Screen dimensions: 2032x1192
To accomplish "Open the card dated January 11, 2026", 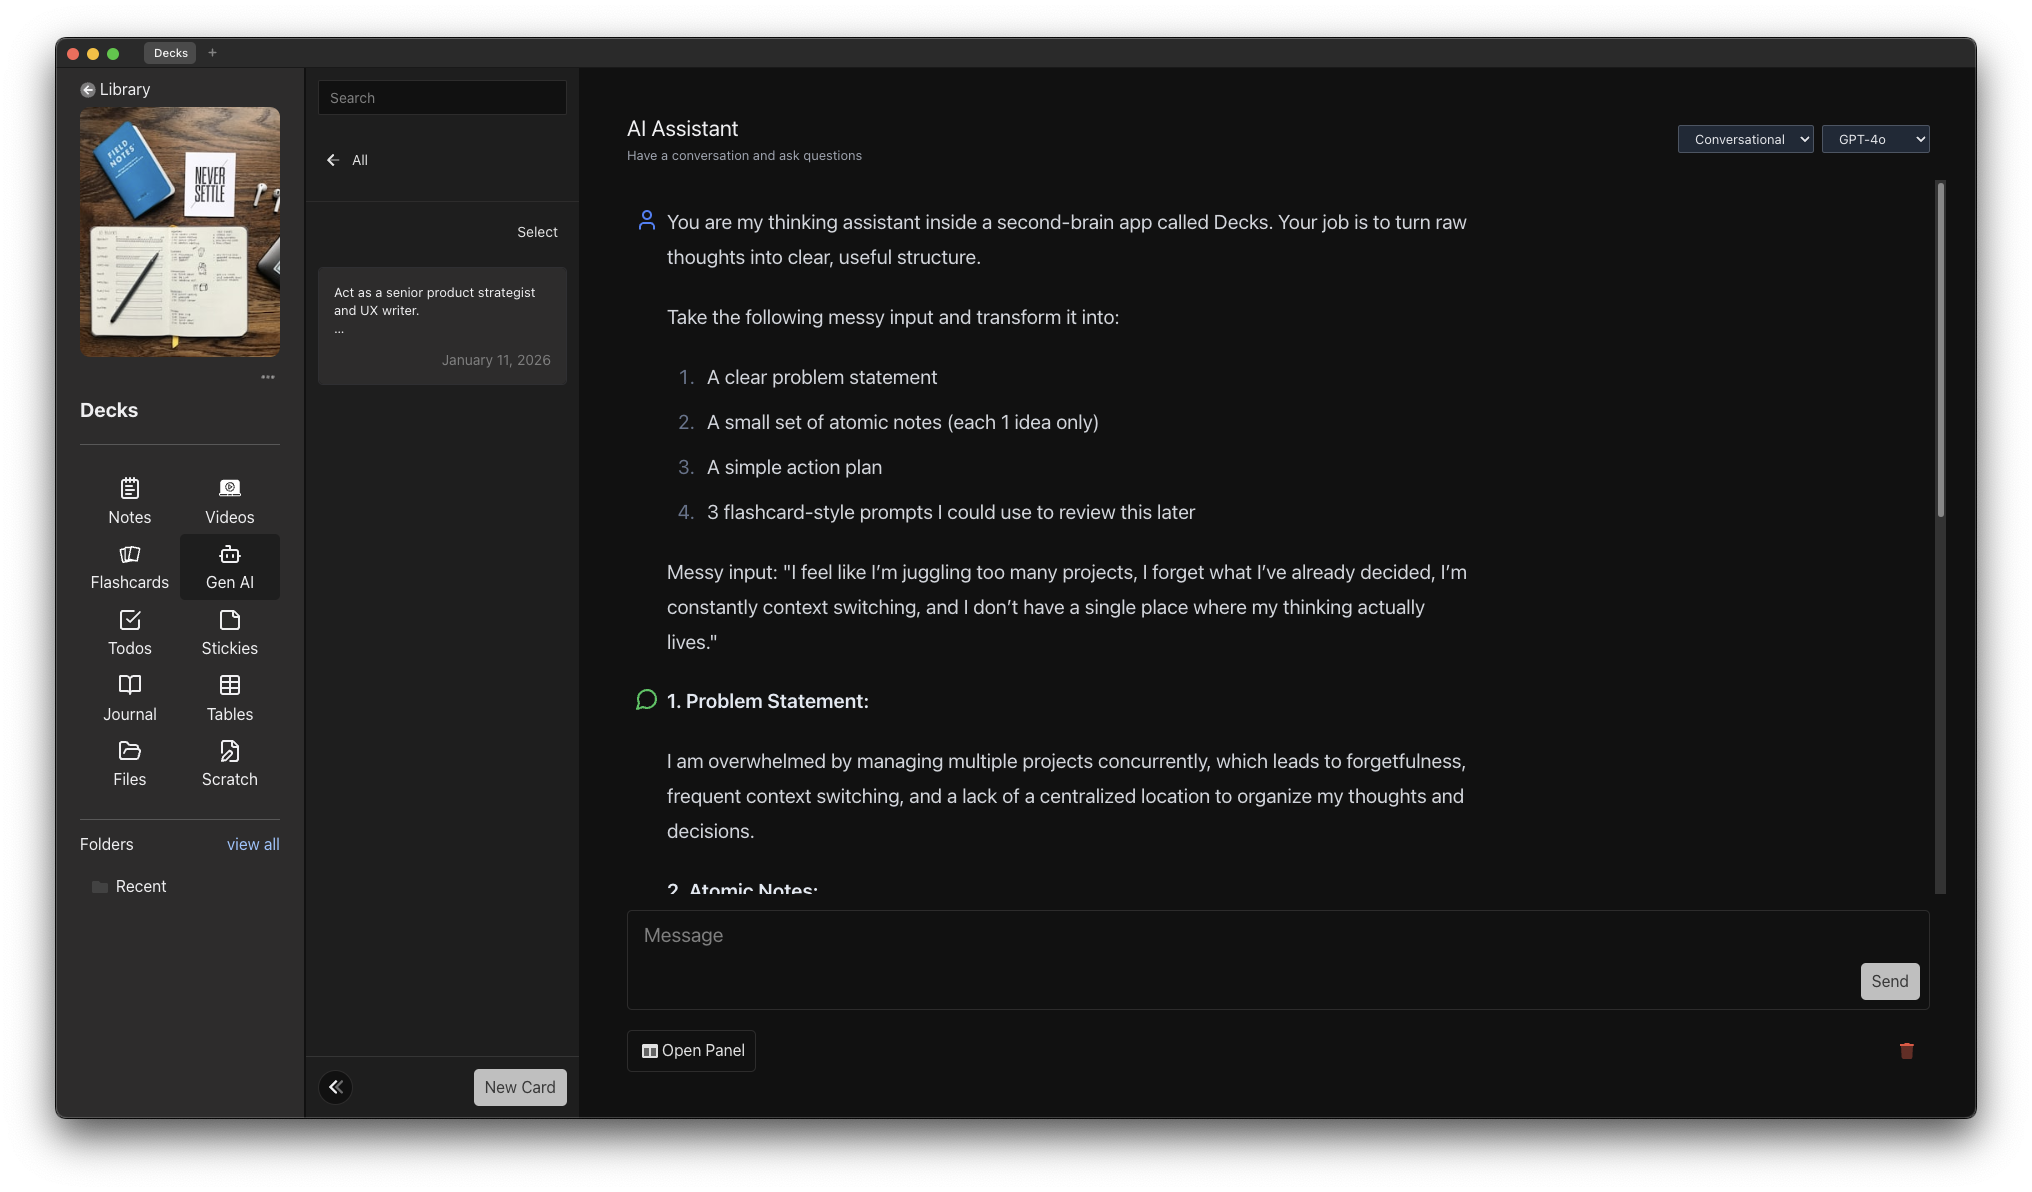I will 442,325.
